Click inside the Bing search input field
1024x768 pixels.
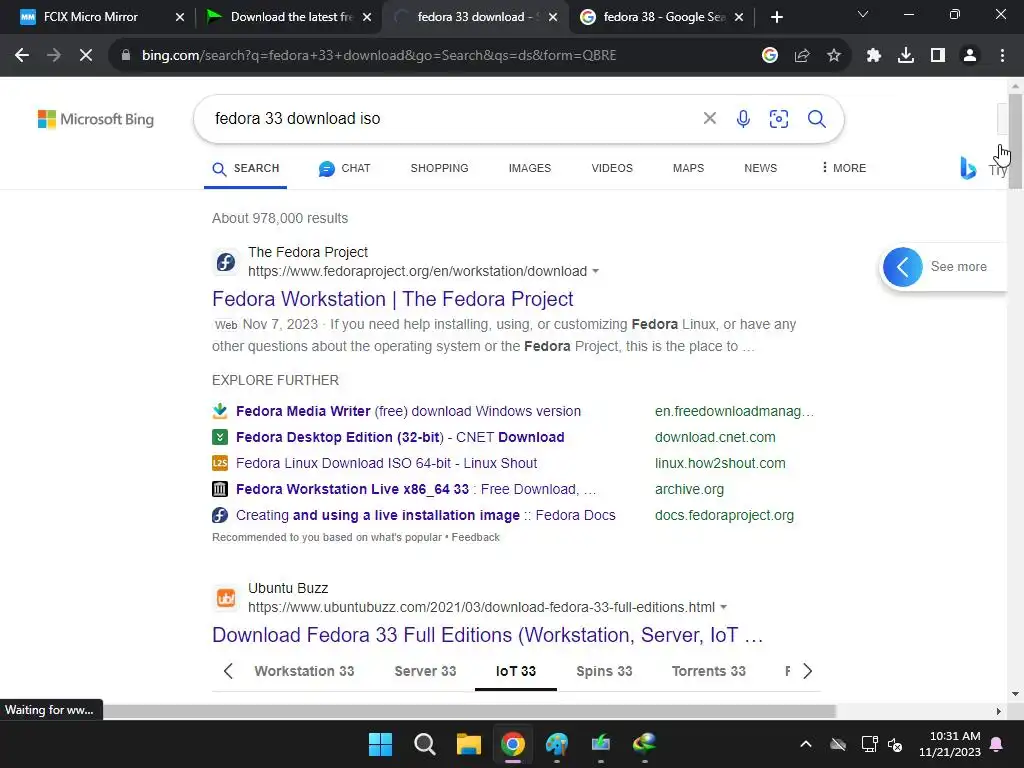tap(451, 118)
